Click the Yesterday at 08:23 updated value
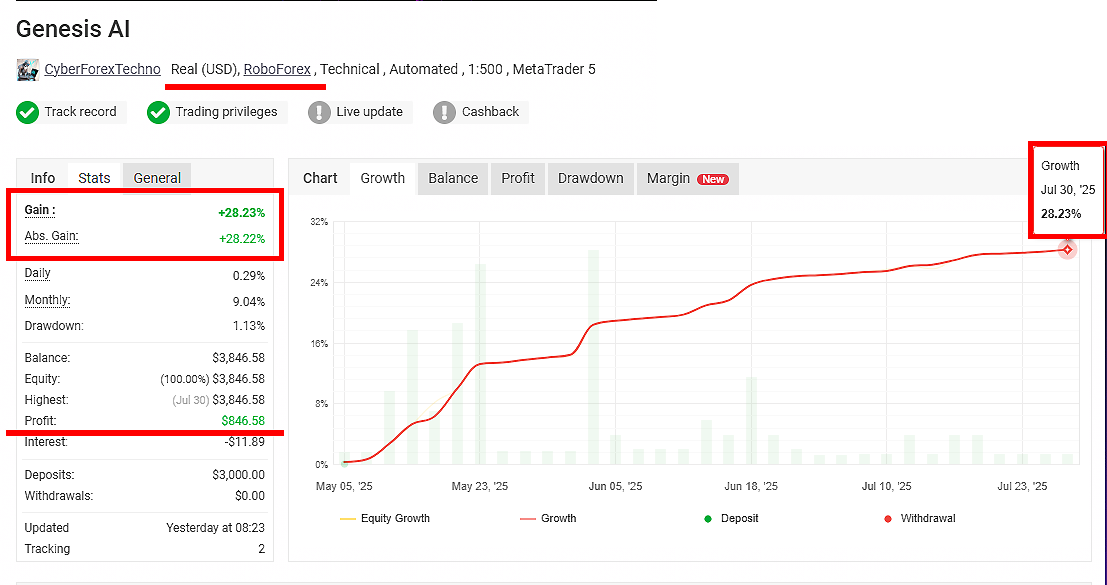Viewport: 1107px width, 585px height. (x=215, y=528)
